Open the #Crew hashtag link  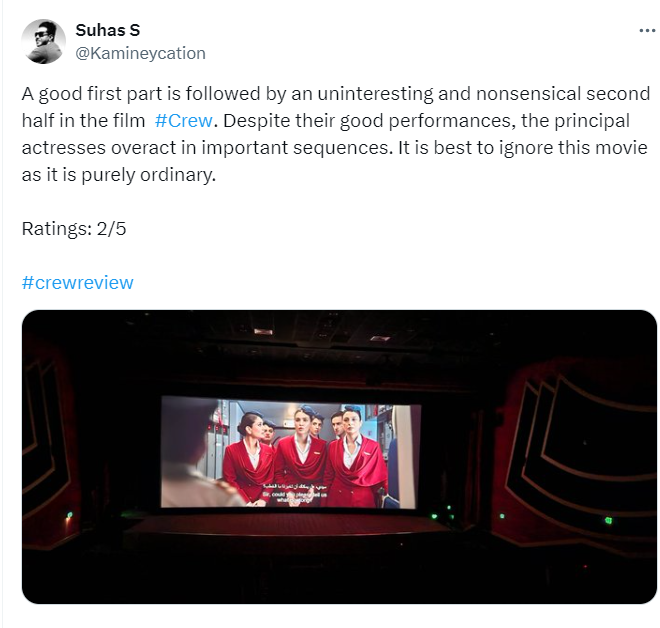tap(184, 121)
